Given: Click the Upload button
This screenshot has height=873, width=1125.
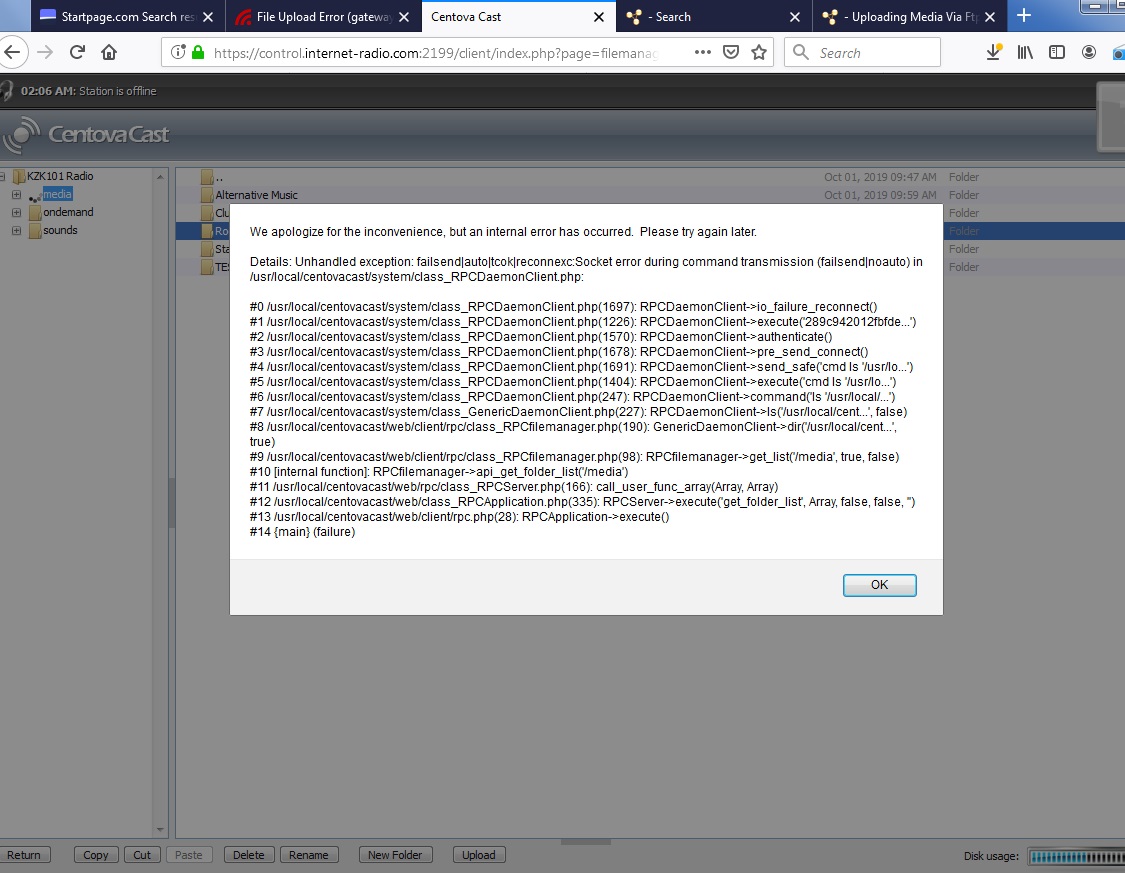Looking at the screenshot, I should coord(478,855).
